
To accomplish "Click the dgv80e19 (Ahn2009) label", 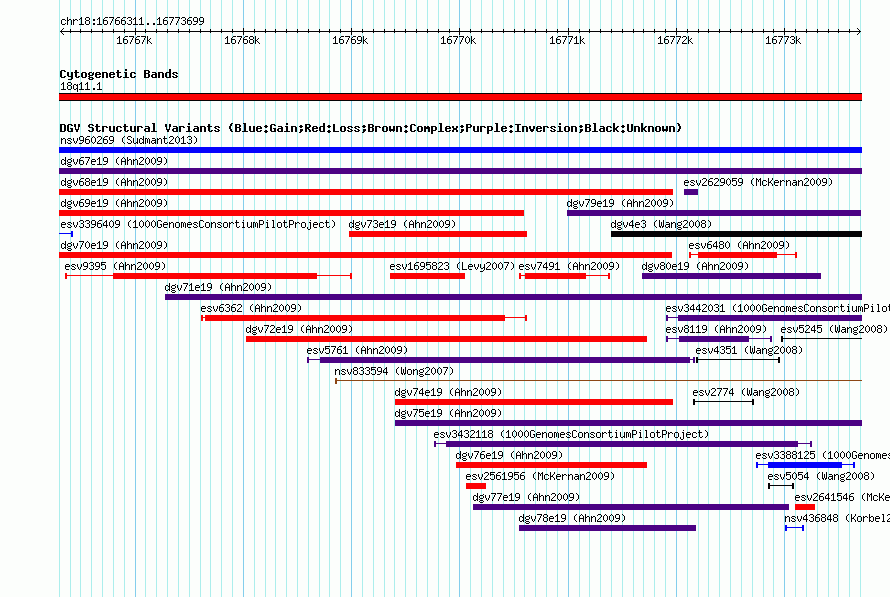I will click(695, 266).
